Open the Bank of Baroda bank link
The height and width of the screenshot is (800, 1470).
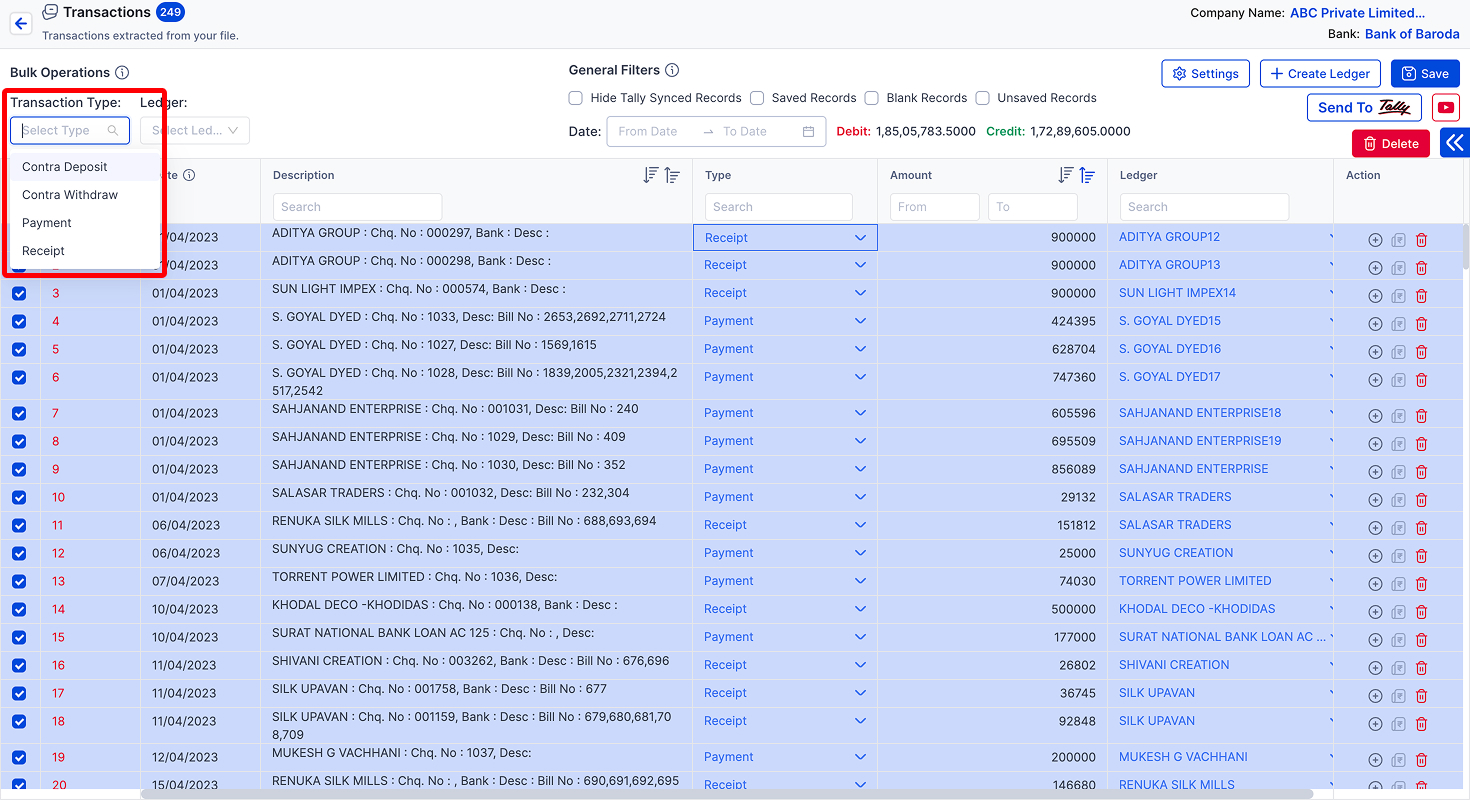click(x=1412, y=34)
